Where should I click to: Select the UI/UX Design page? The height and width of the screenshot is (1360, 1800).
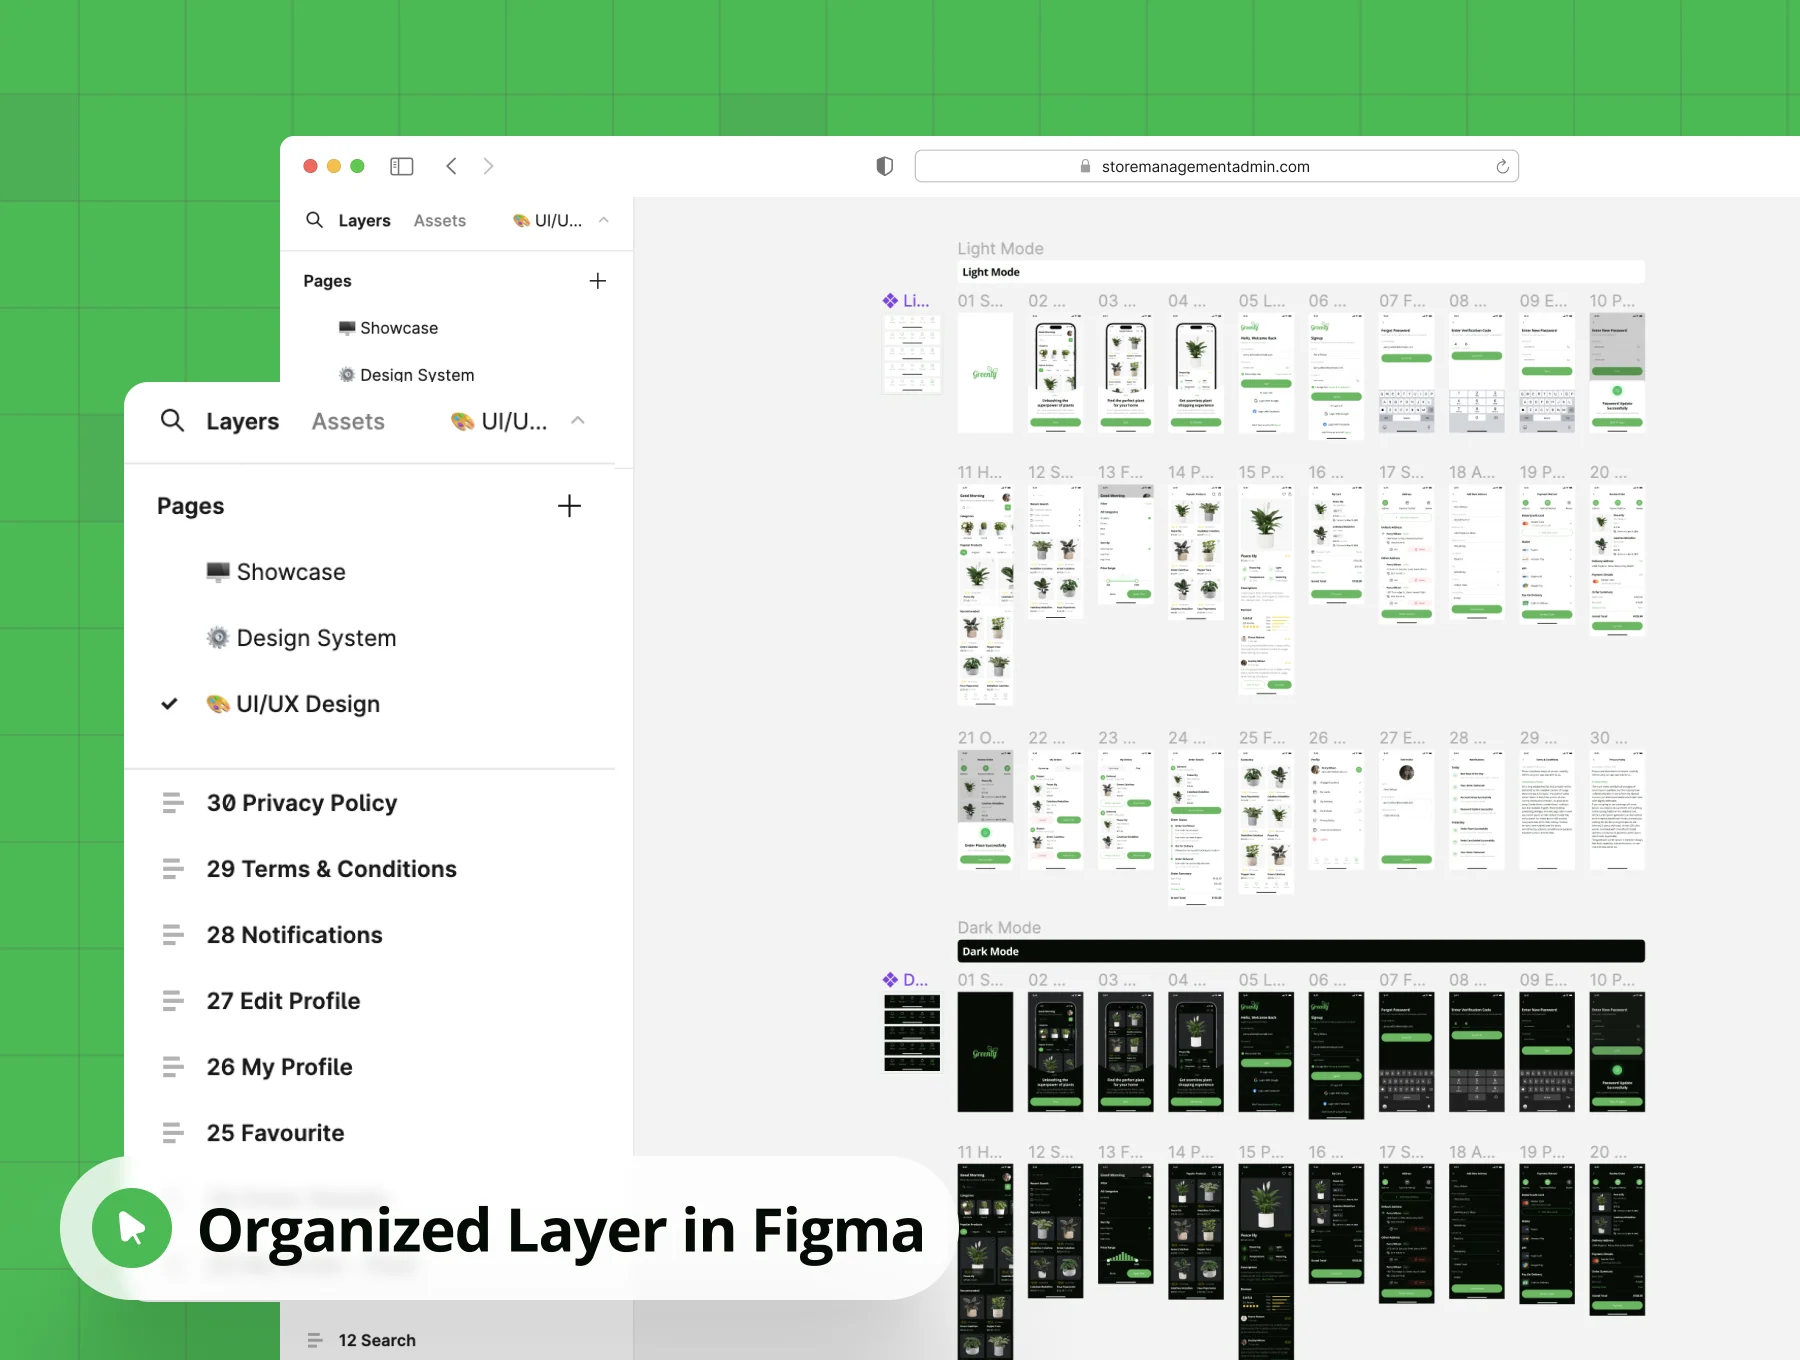tap(308, 704)
